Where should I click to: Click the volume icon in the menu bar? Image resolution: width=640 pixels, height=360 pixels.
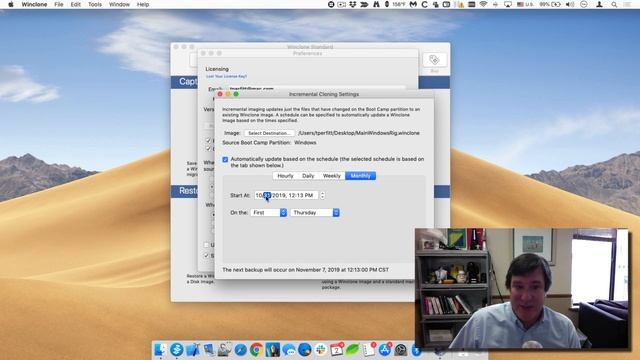tap(570, 4)
